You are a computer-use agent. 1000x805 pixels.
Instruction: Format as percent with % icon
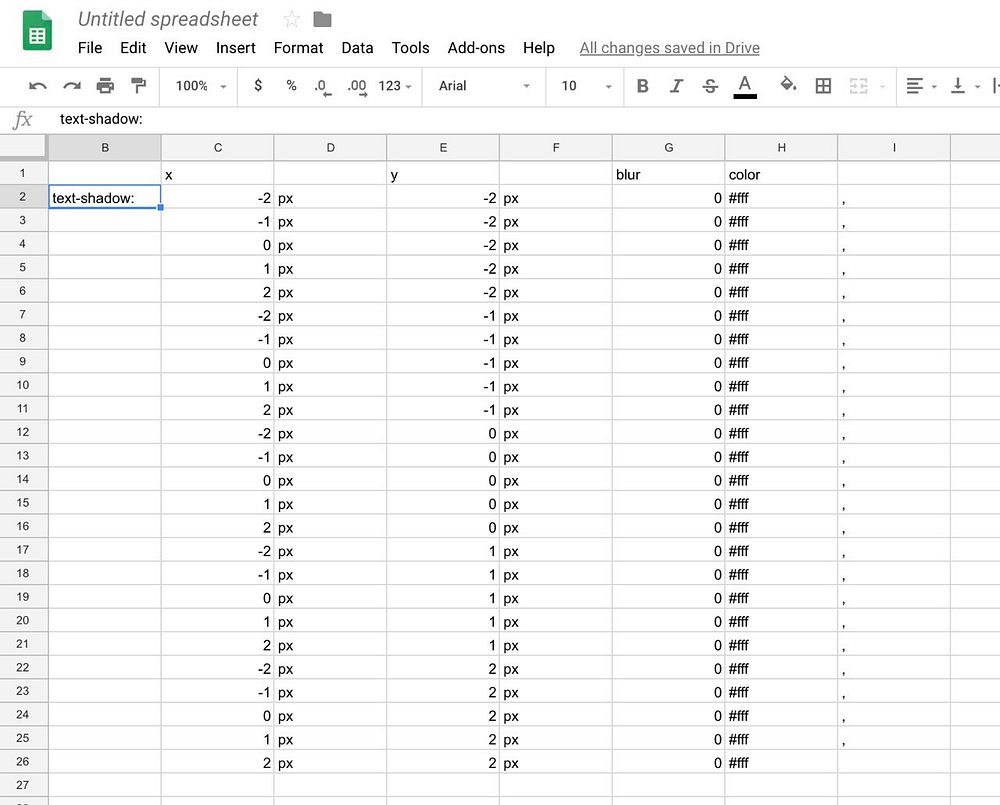[x=291, y=85]
